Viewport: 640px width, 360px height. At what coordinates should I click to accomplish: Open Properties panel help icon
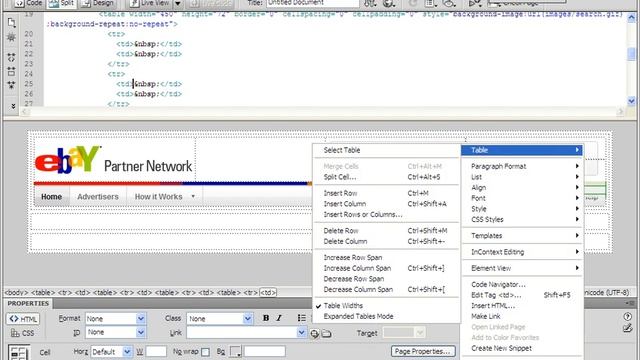628,316
